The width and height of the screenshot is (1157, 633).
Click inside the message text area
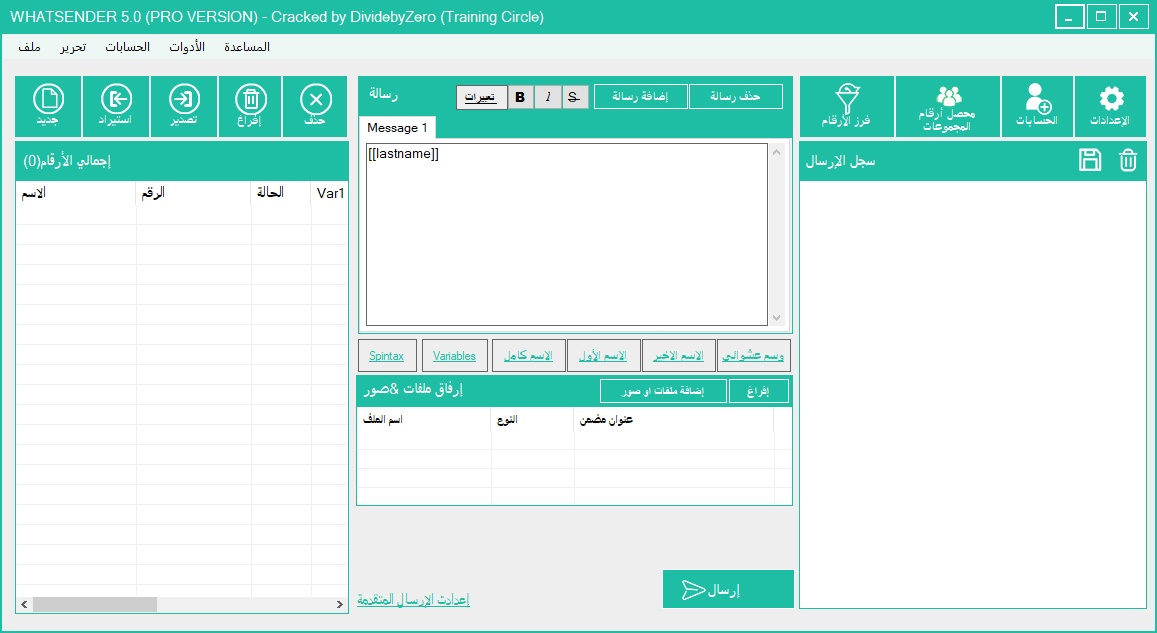(x=567, y=235)
